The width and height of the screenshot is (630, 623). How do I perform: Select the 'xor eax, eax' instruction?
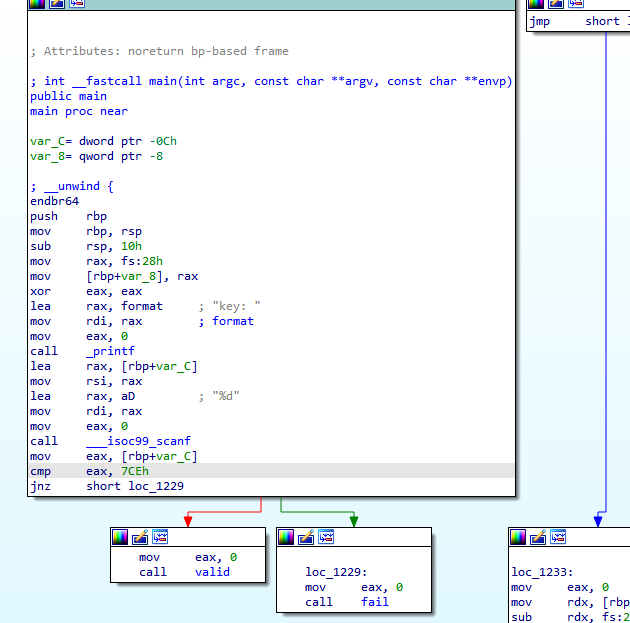coord(86,291)
